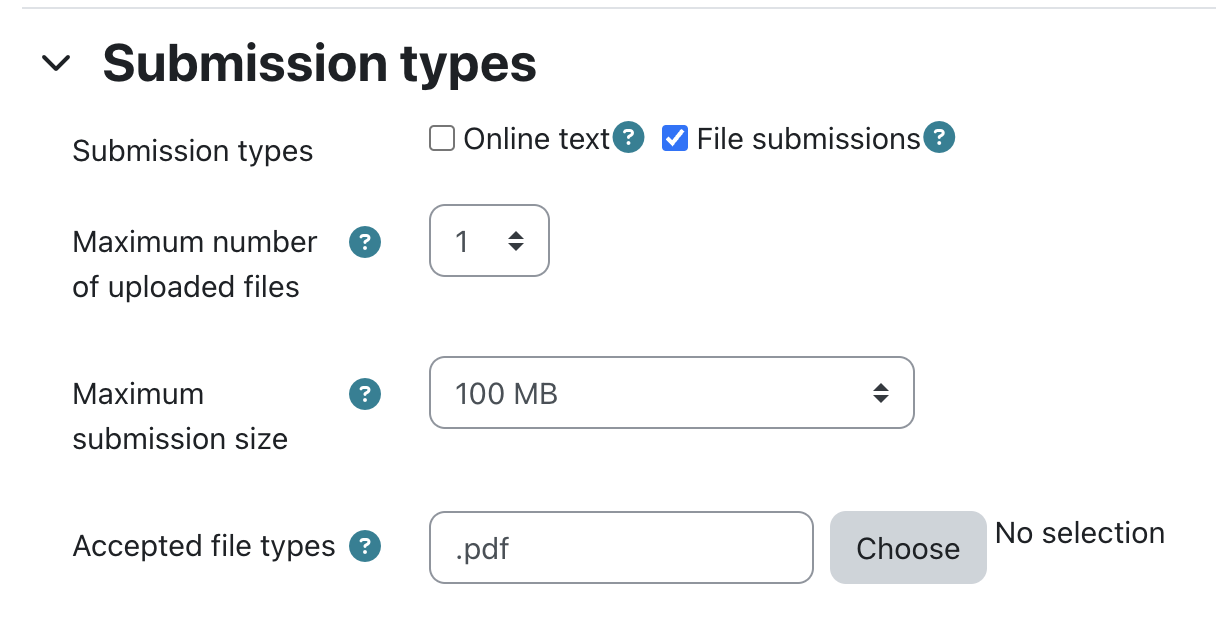Screen dimensions: 1216x620
Task: Open the 100 MB submission size dropdown
Action: [671, 393]
